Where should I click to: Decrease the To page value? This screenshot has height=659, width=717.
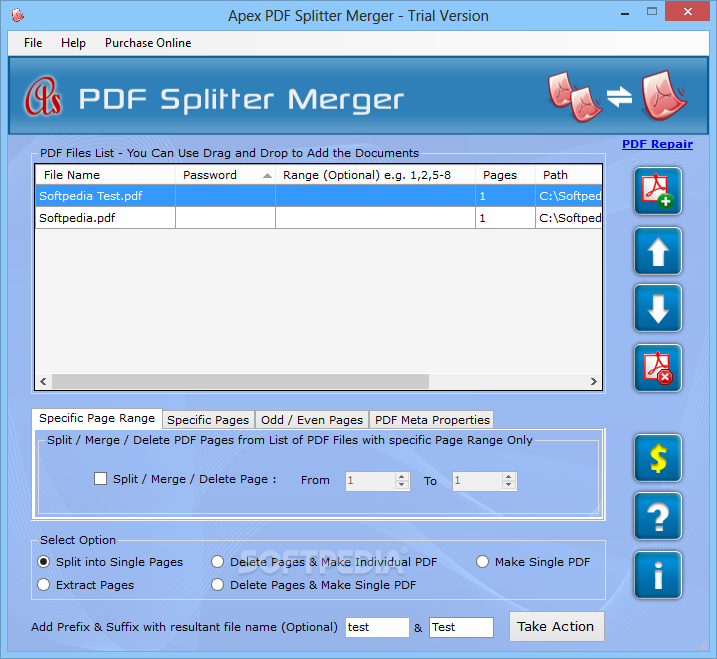click(x=508, y=485)
